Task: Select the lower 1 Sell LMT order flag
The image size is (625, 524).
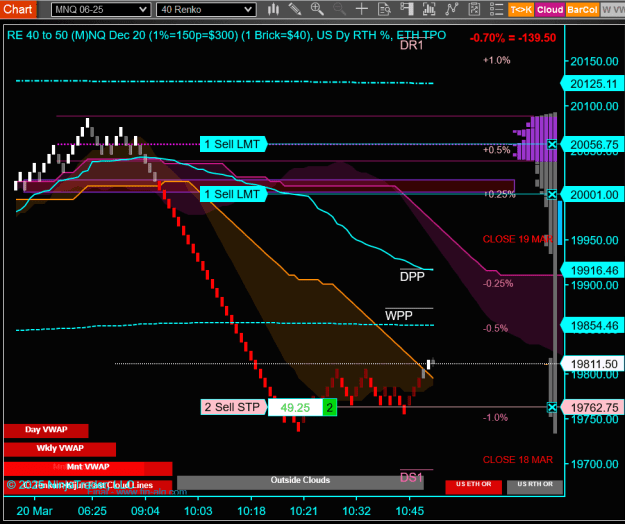Action: [x=233, y=194]
